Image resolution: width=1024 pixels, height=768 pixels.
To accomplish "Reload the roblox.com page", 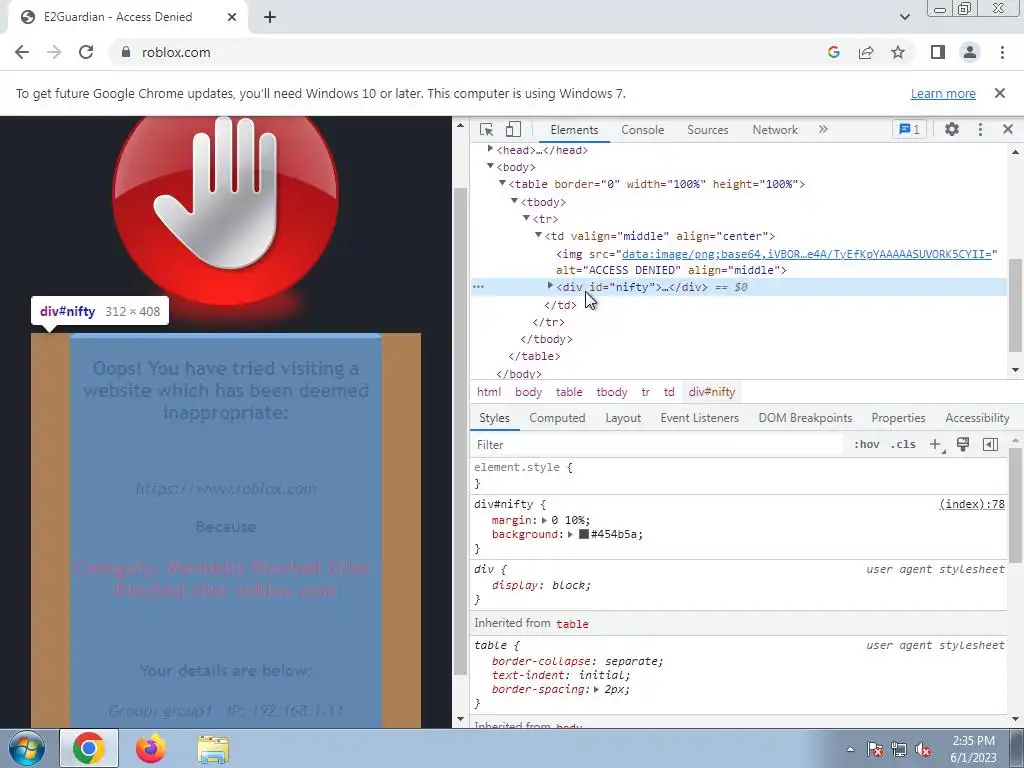I will pyautogui.click(x=86, y=52).
